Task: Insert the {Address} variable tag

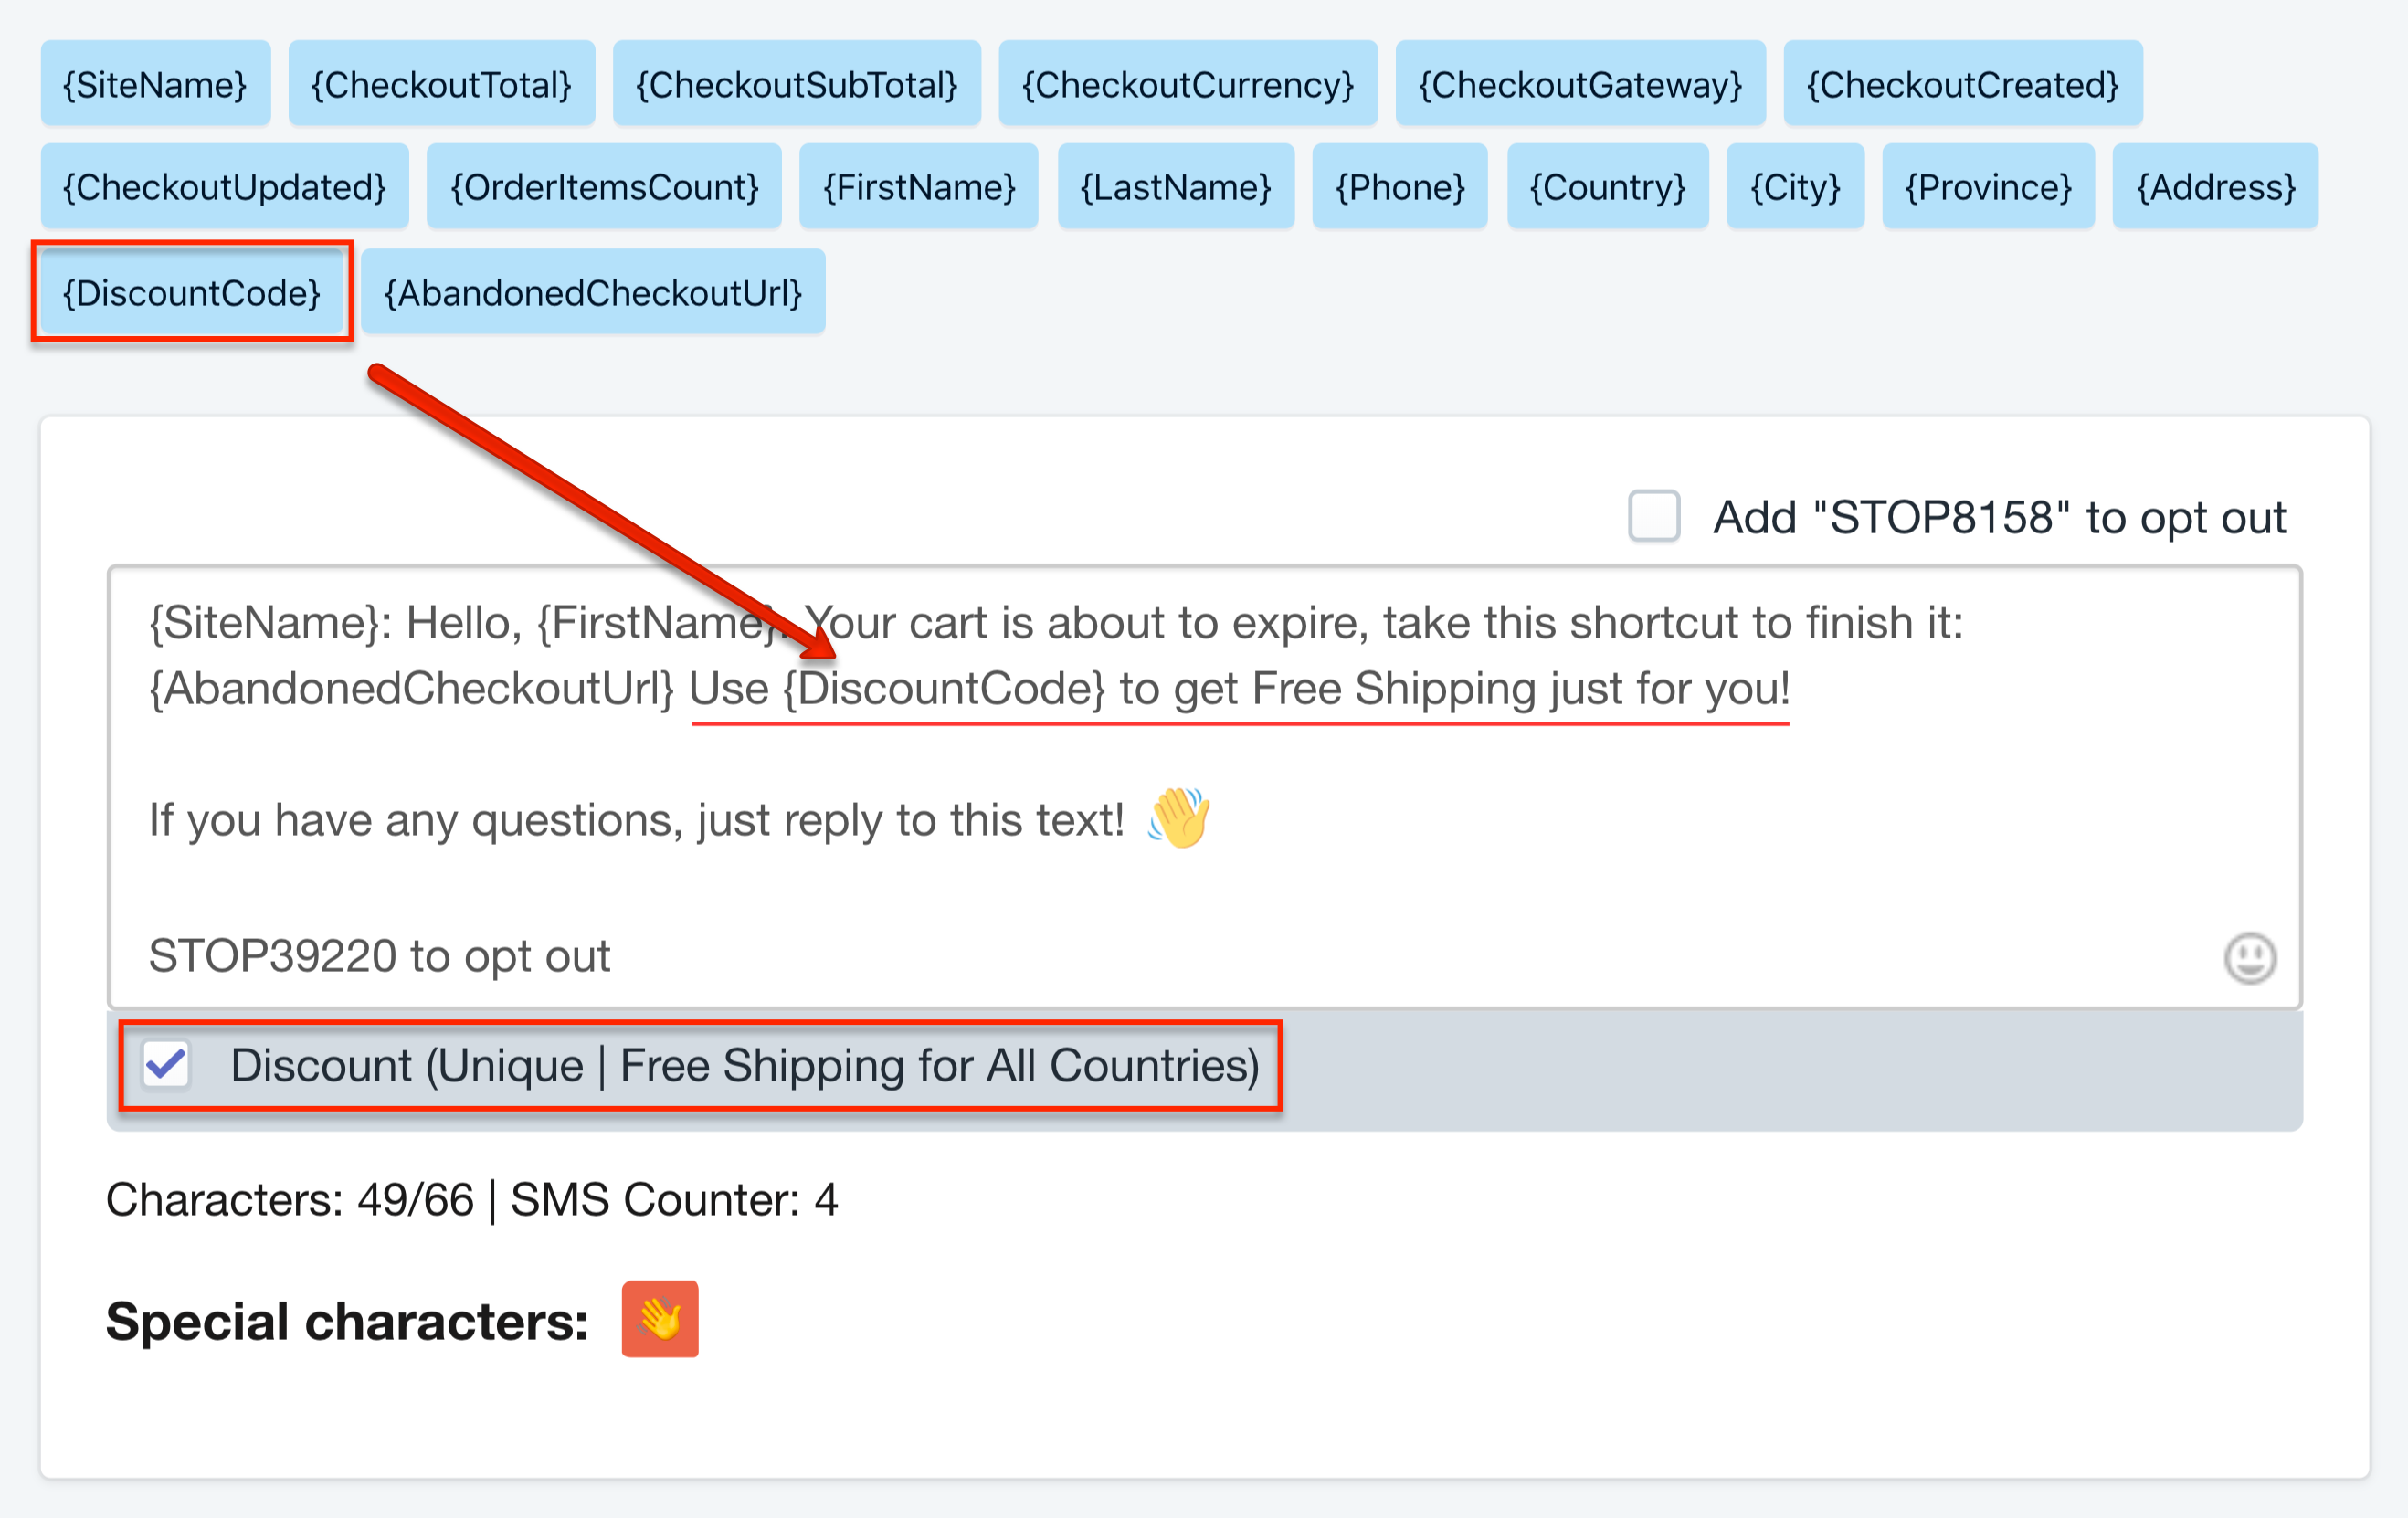Action: coord(2215,187)
